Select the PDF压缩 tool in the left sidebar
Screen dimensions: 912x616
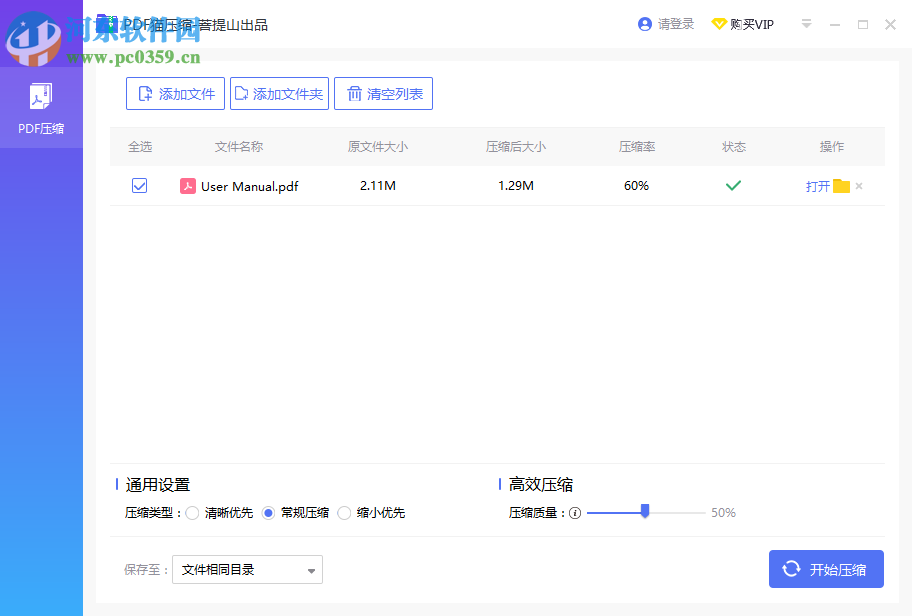coord(41,105)
